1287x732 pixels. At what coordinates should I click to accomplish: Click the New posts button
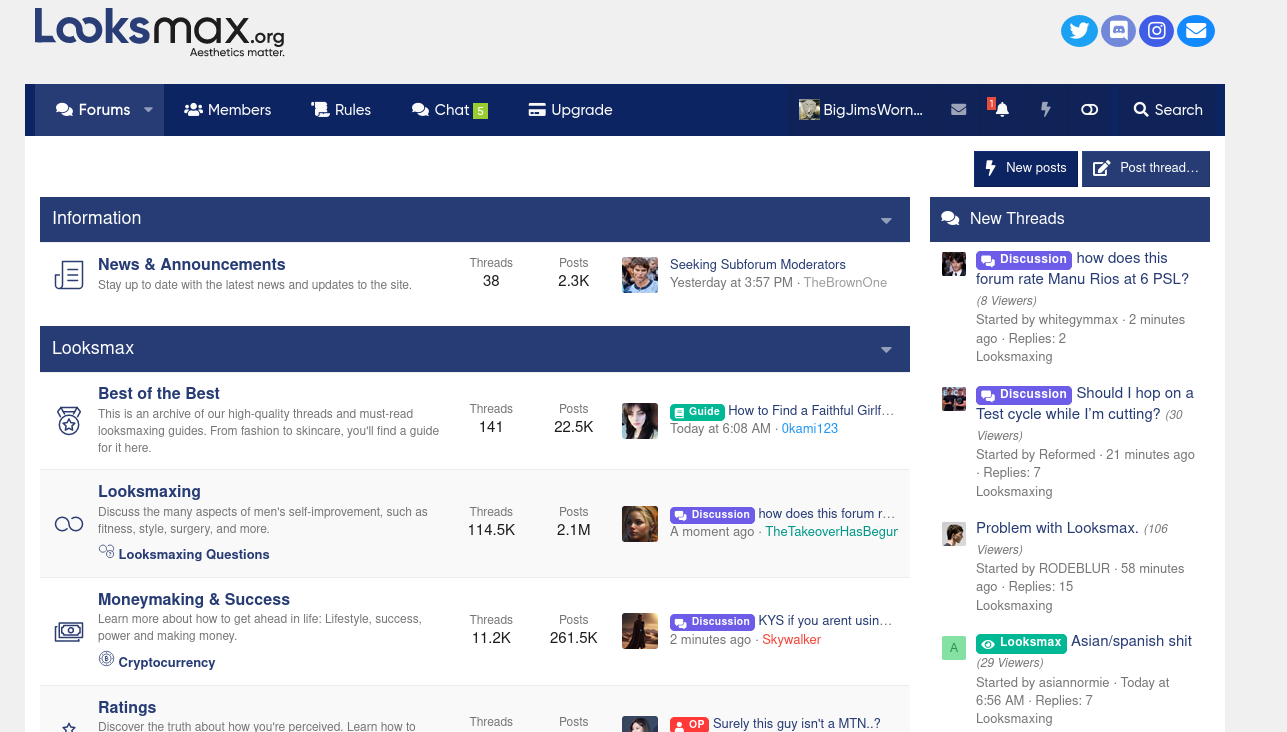click(x=1026, y=168)
